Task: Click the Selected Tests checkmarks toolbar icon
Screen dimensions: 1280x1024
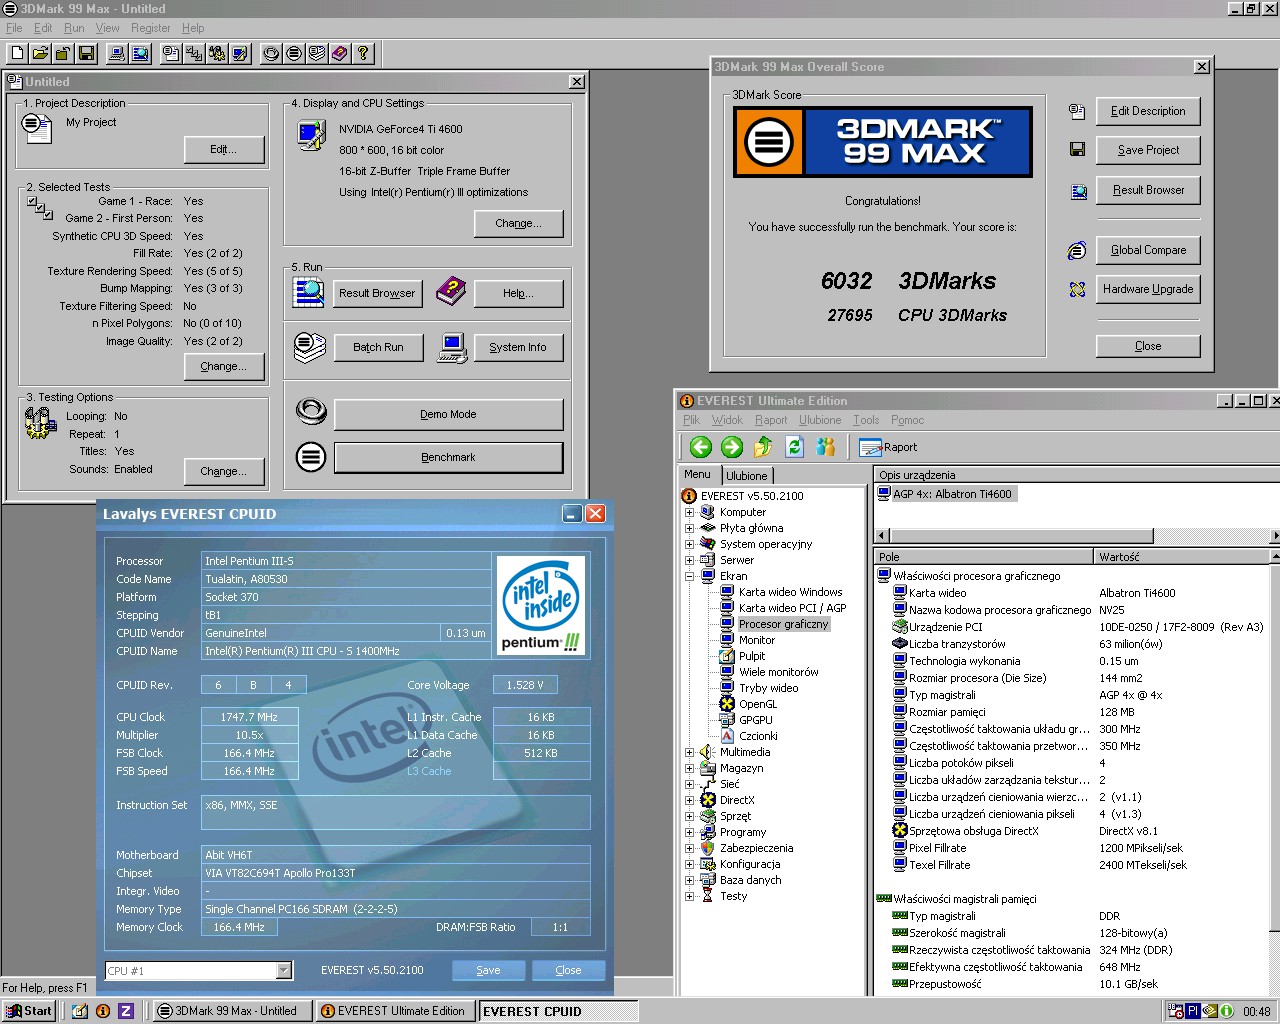Action: pos(194,53)
